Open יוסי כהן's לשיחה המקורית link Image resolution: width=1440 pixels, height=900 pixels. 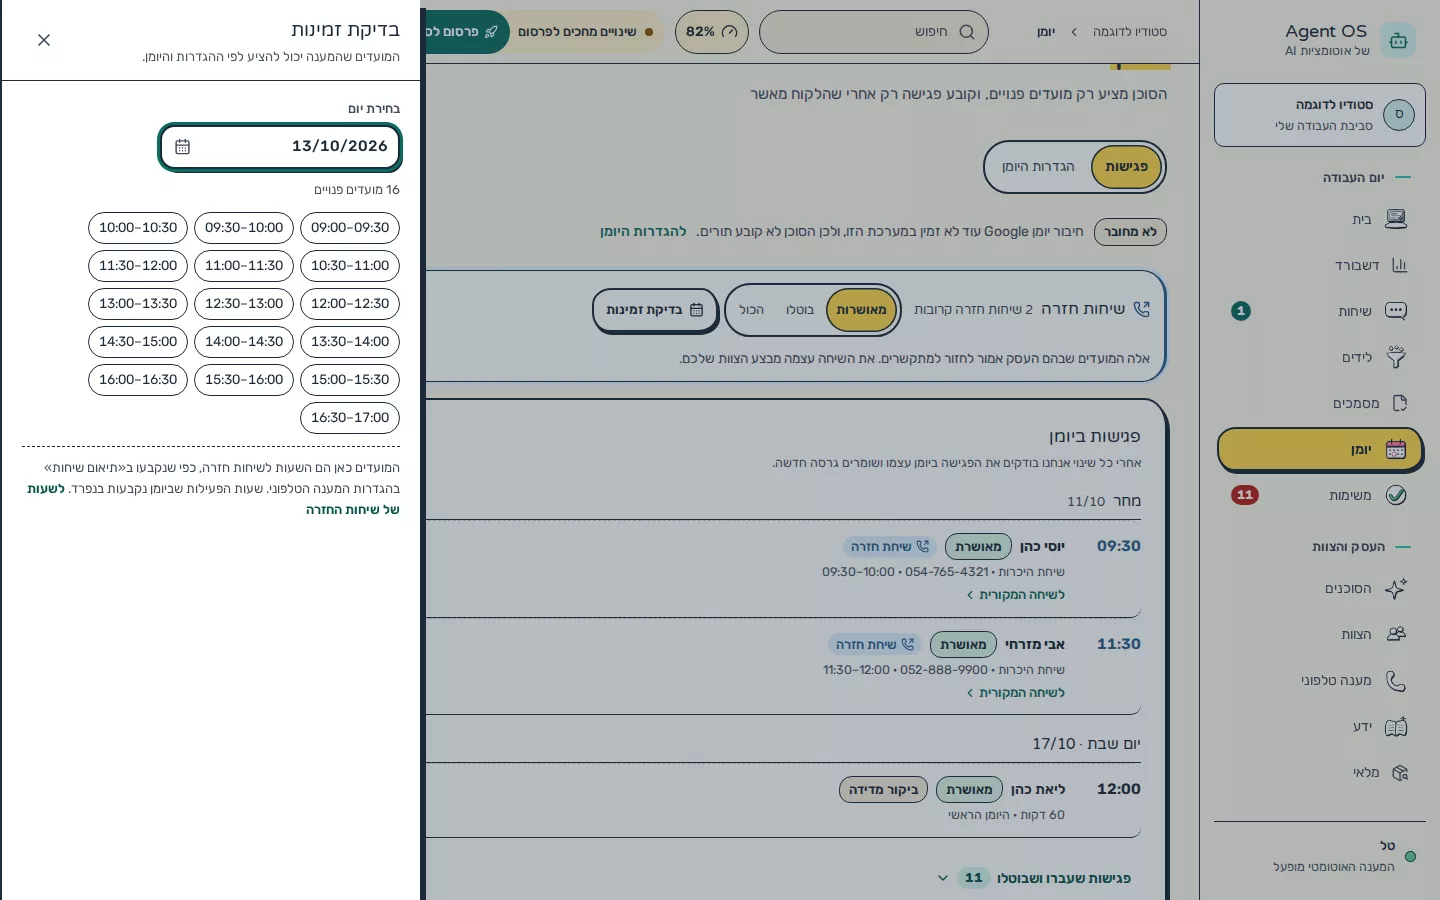pos(1016,595)
